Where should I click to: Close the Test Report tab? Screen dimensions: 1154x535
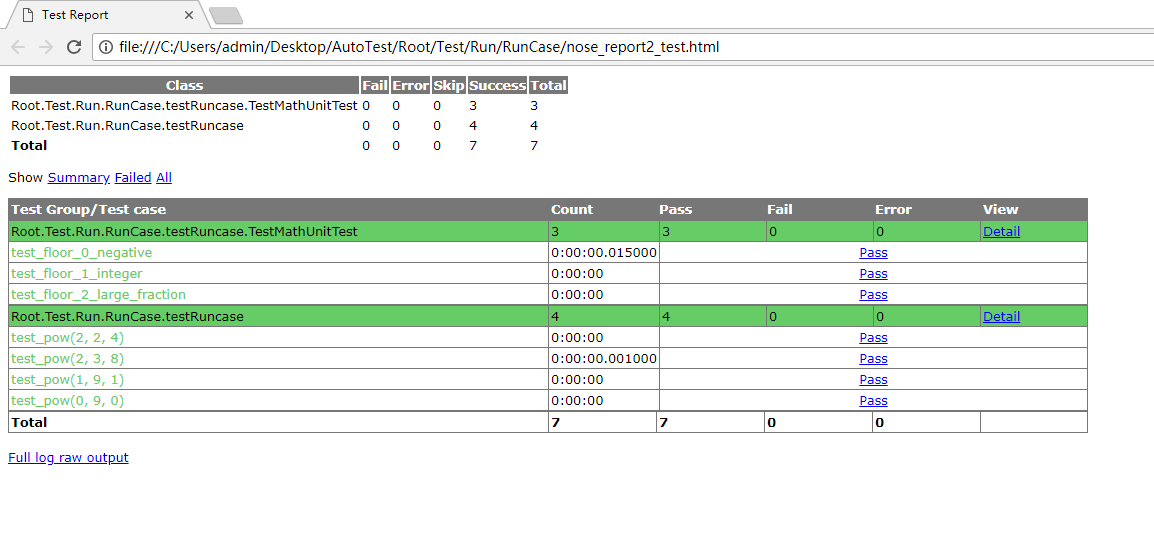tap(189, 15)
